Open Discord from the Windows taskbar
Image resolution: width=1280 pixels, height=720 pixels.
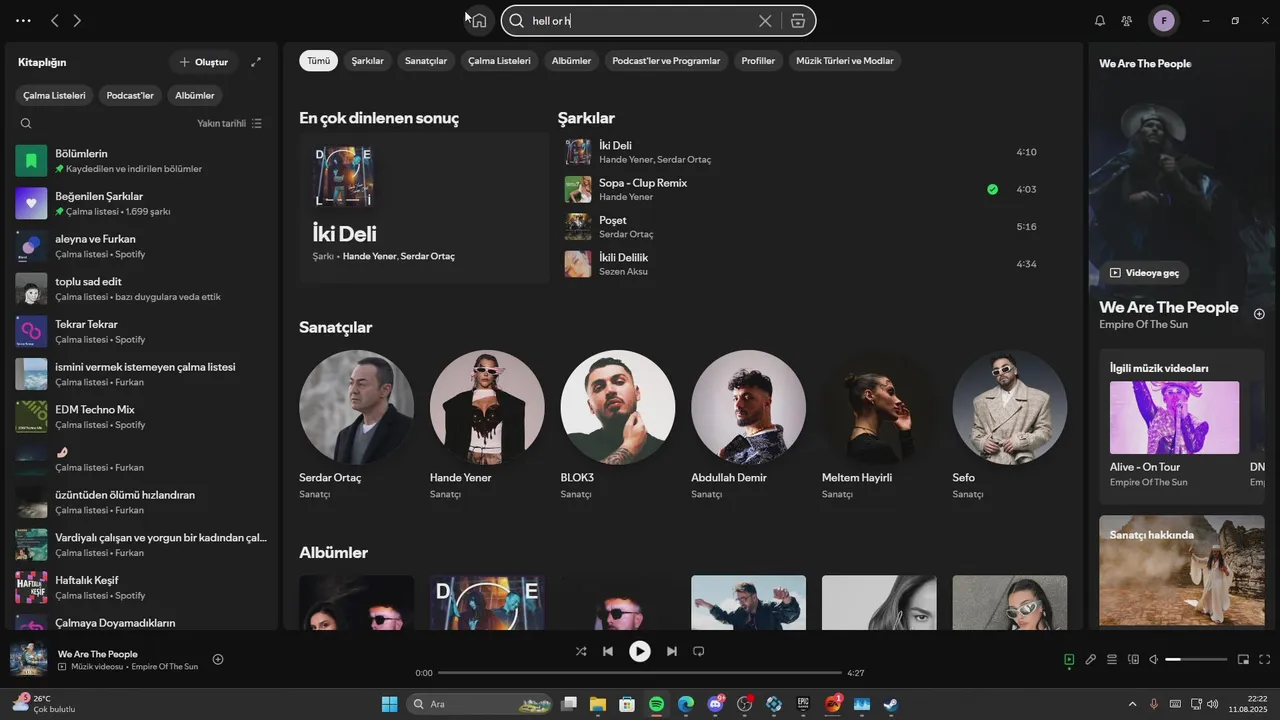point(716,704)
